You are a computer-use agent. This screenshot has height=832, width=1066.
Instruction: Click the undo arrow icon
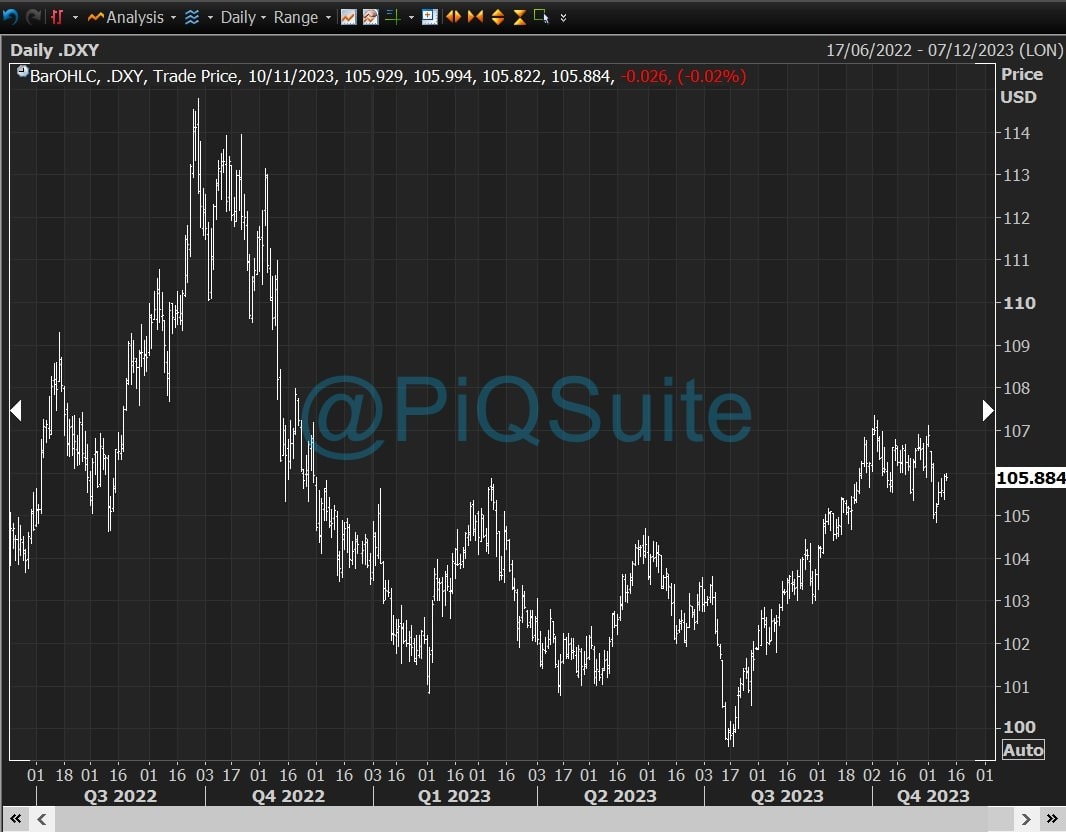[10, 17]
